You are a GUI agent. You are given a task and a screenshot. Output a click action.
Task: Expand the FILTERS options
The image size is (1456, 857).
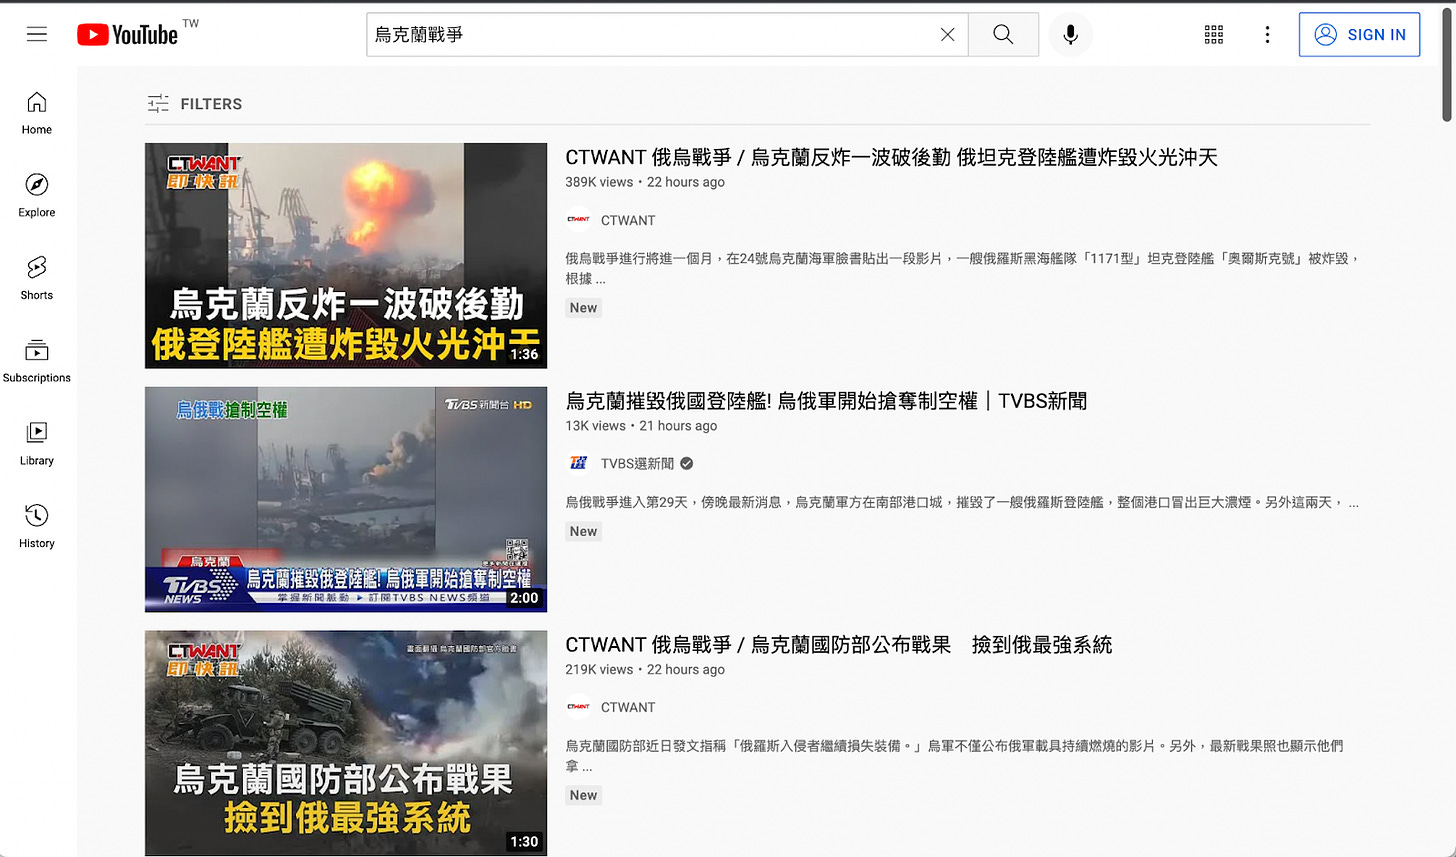(x=195, y=104)
